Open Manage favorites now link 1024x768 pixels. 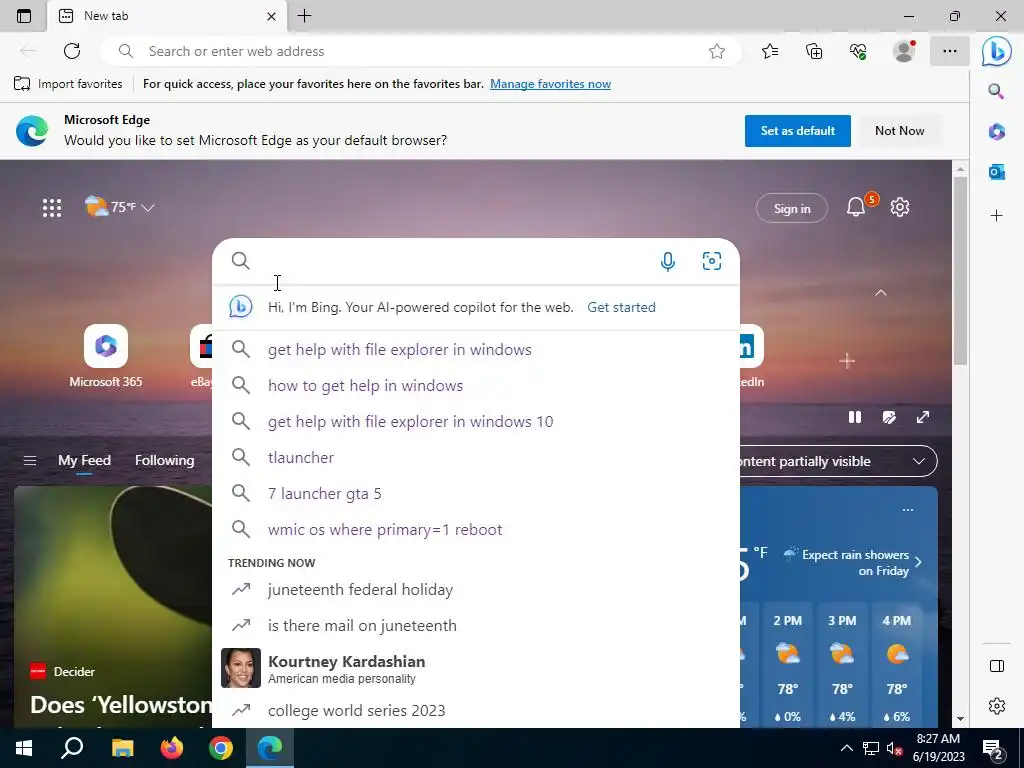pos(551,84)
